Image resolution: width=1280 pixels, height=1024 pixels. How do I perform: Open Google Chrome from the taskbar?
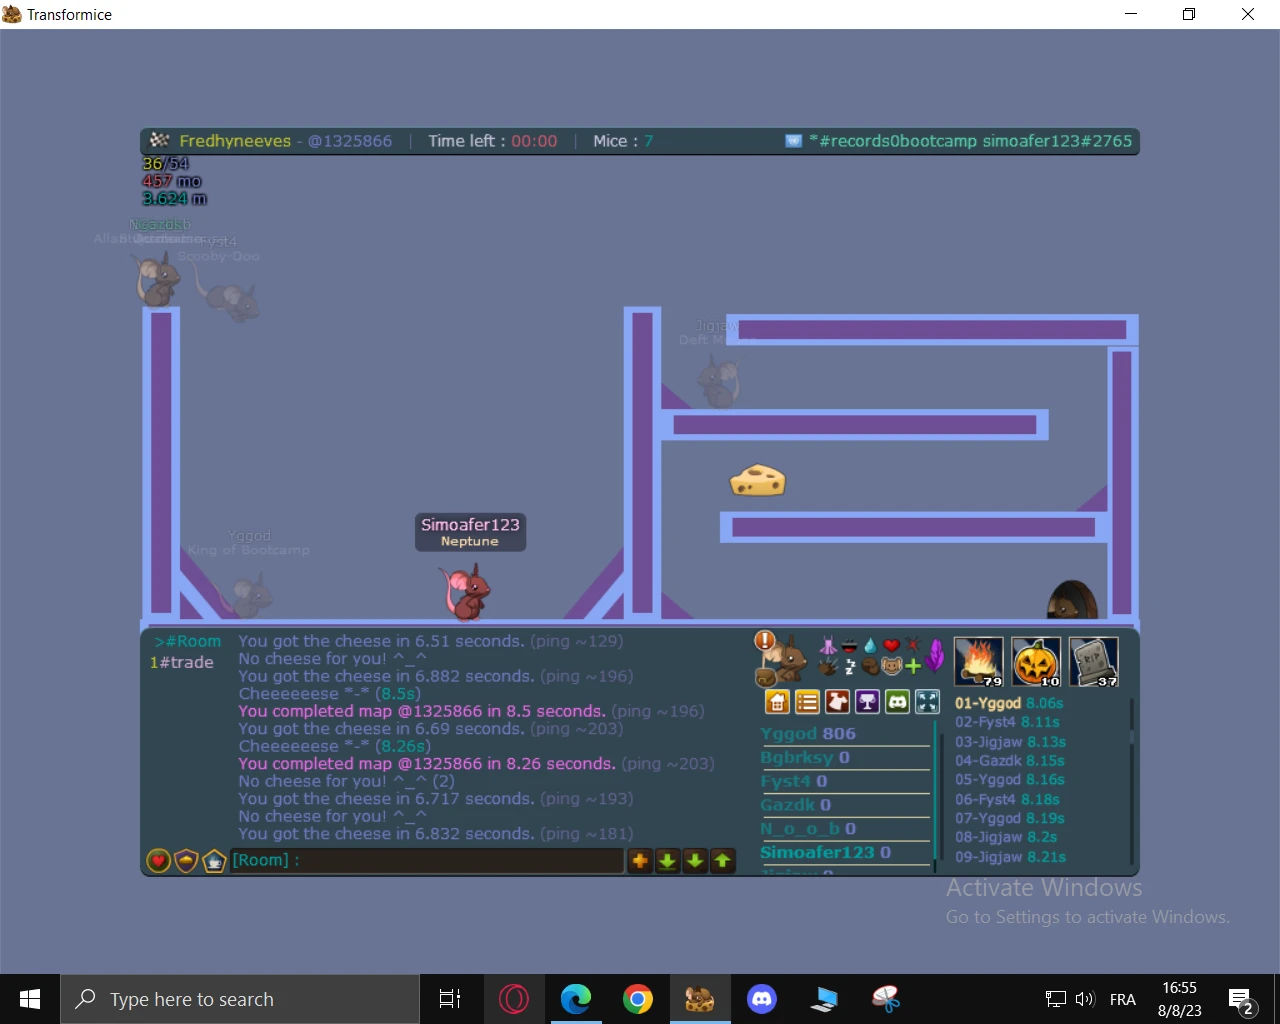coord(638,999)
